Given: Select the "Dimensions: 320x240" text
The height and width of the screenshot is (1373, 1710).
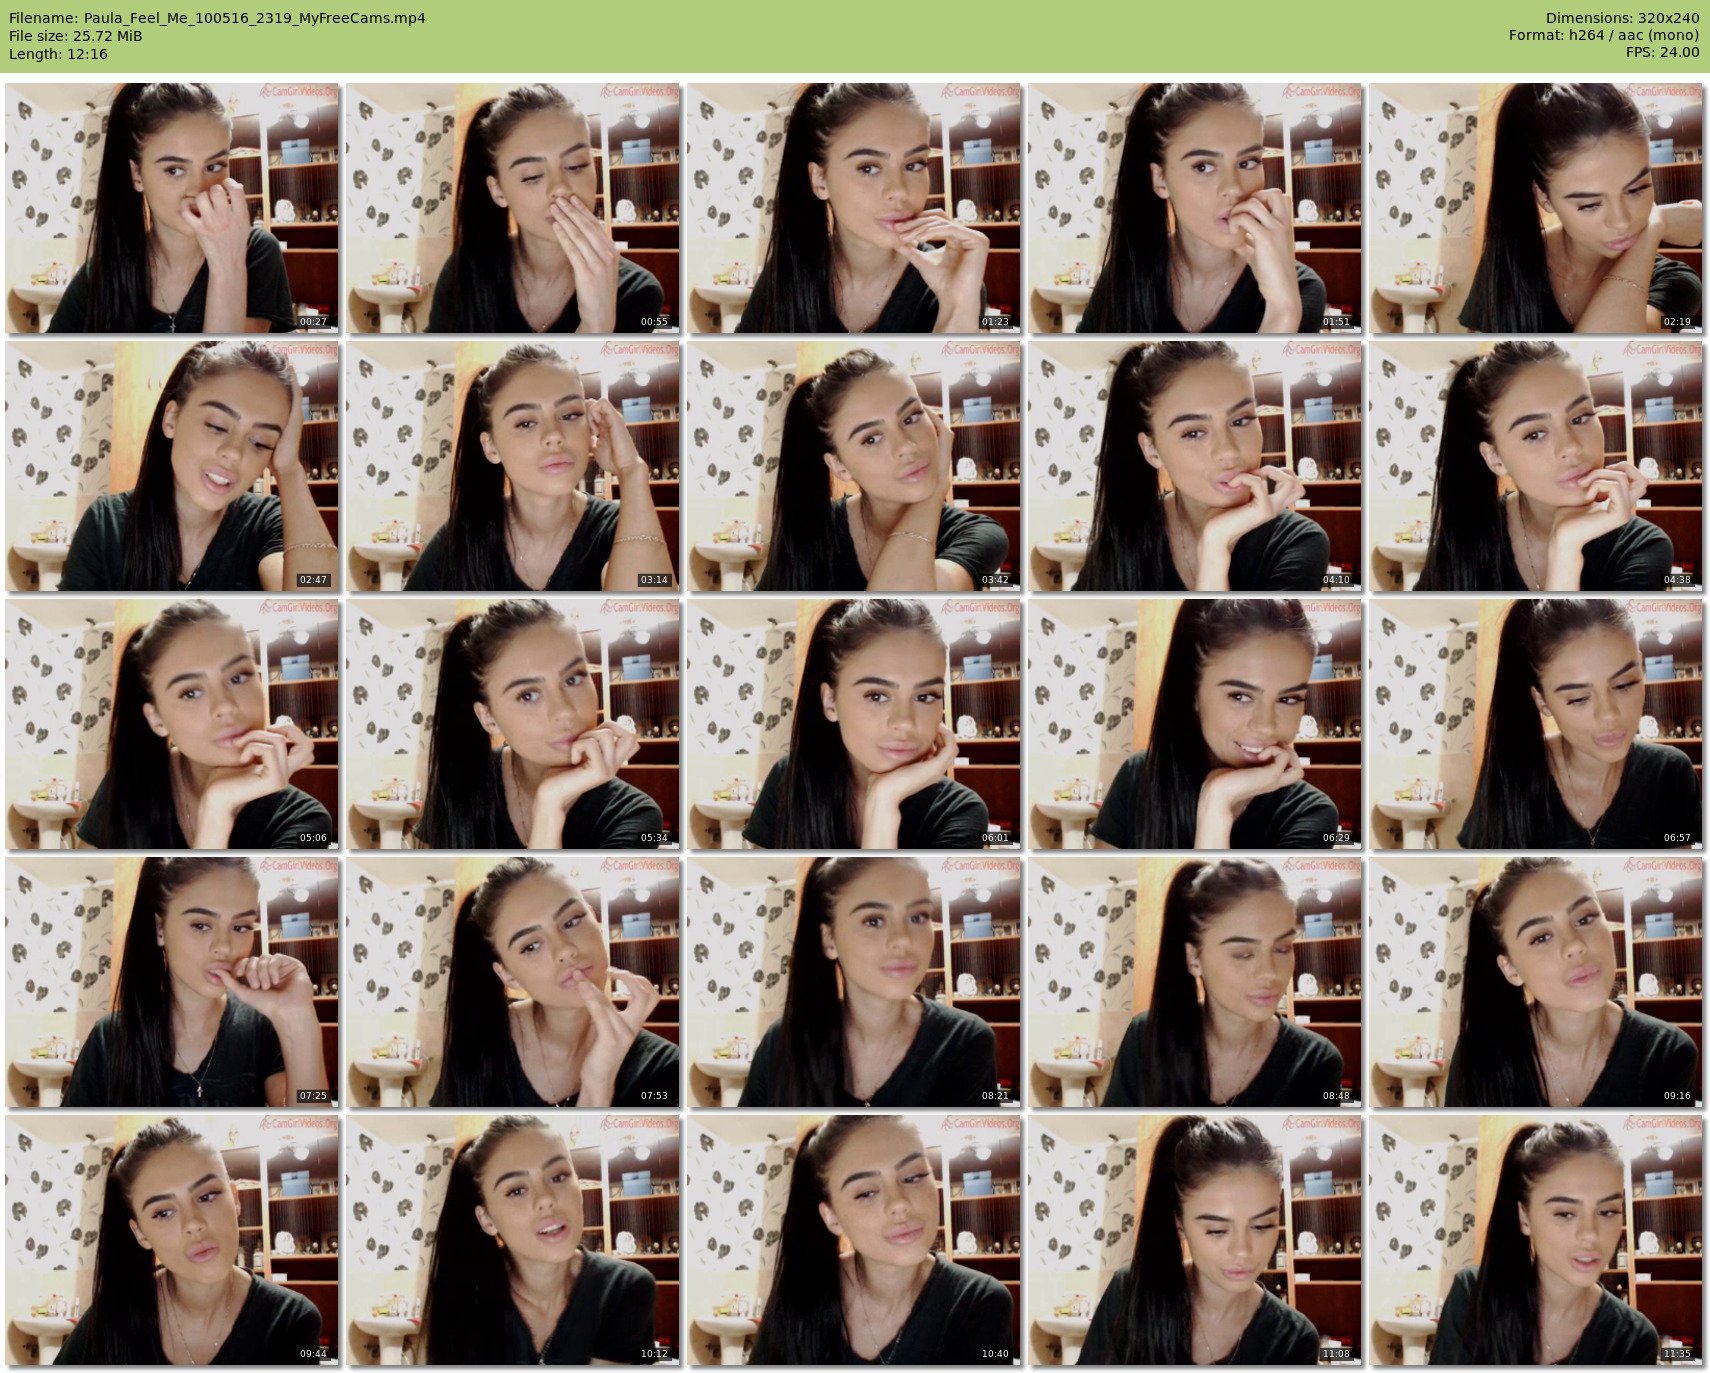Looking at the screenshot, I should [x=1622, y=18].
